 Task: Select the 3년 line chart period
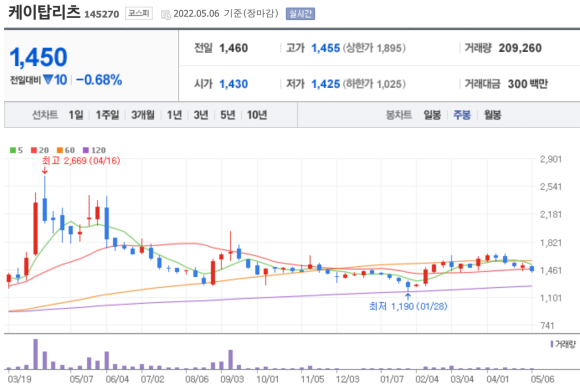coord(201,115)
